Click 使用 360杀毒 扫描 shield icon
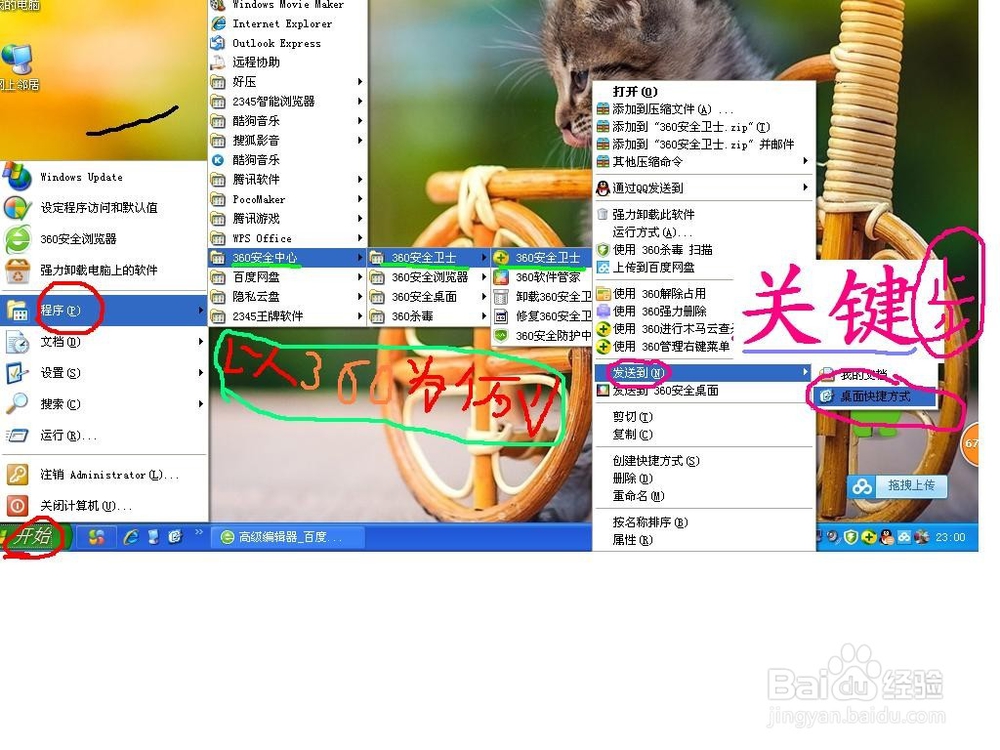 click(603, 249)
